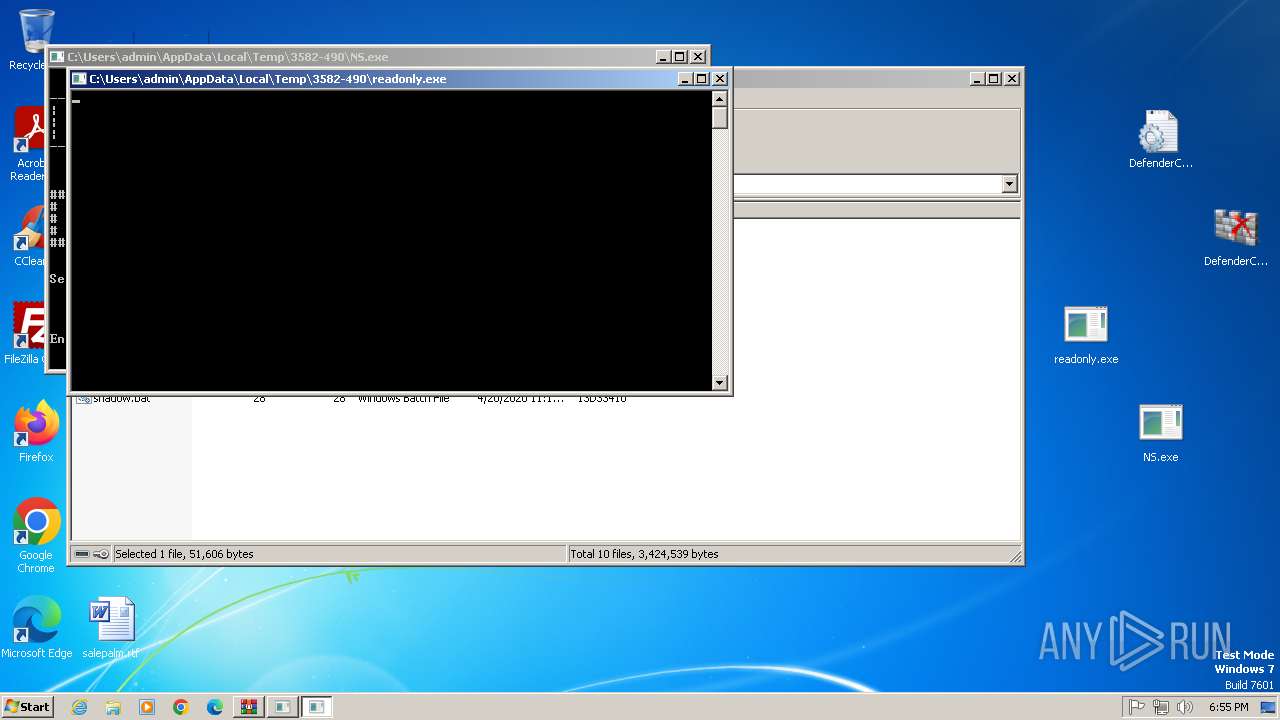
Task: Open the salepalm.rtf document icon
Action: 111,628
